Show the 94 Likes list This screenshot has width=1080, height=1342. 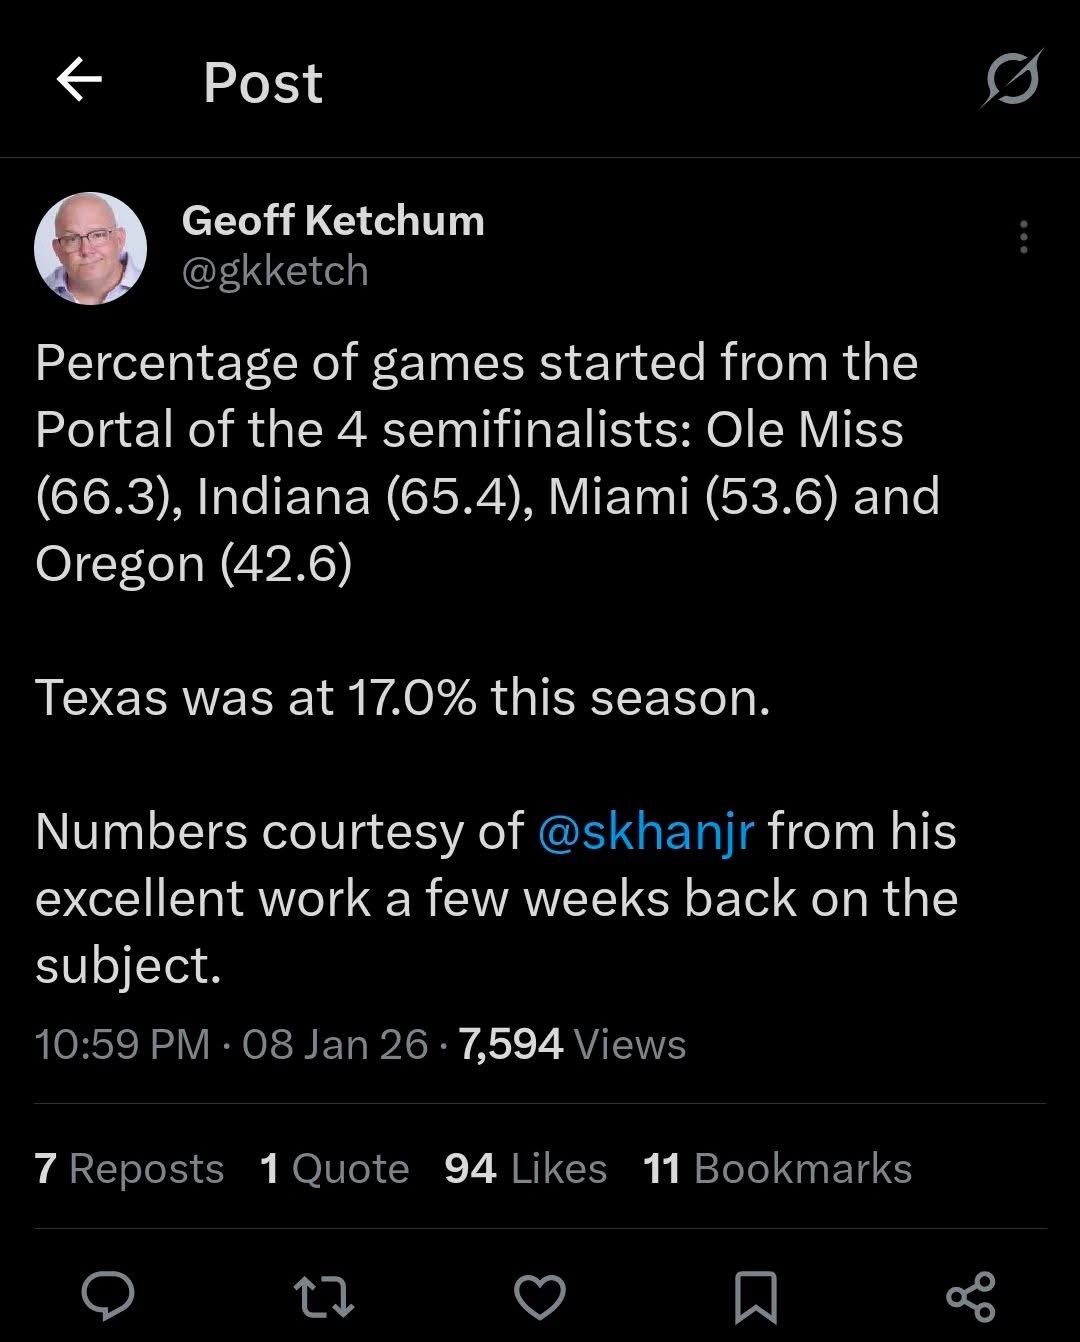[525, 1168]
